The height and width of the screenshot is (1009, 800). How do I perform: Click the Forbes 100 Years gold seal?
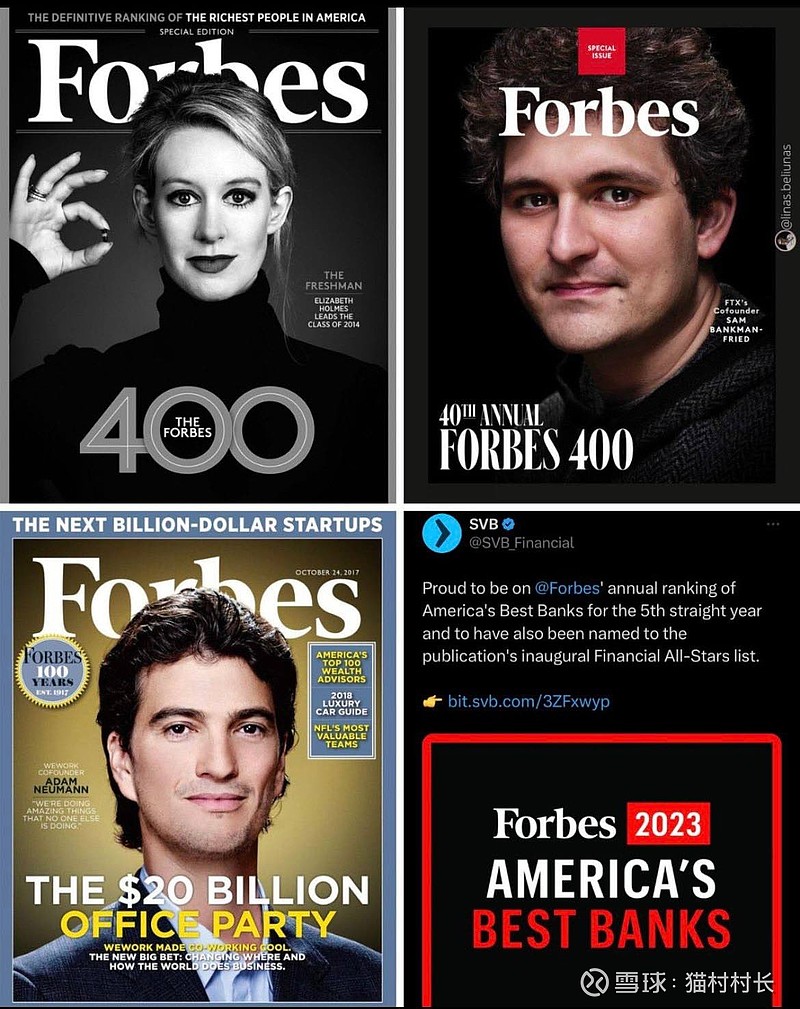53,672
